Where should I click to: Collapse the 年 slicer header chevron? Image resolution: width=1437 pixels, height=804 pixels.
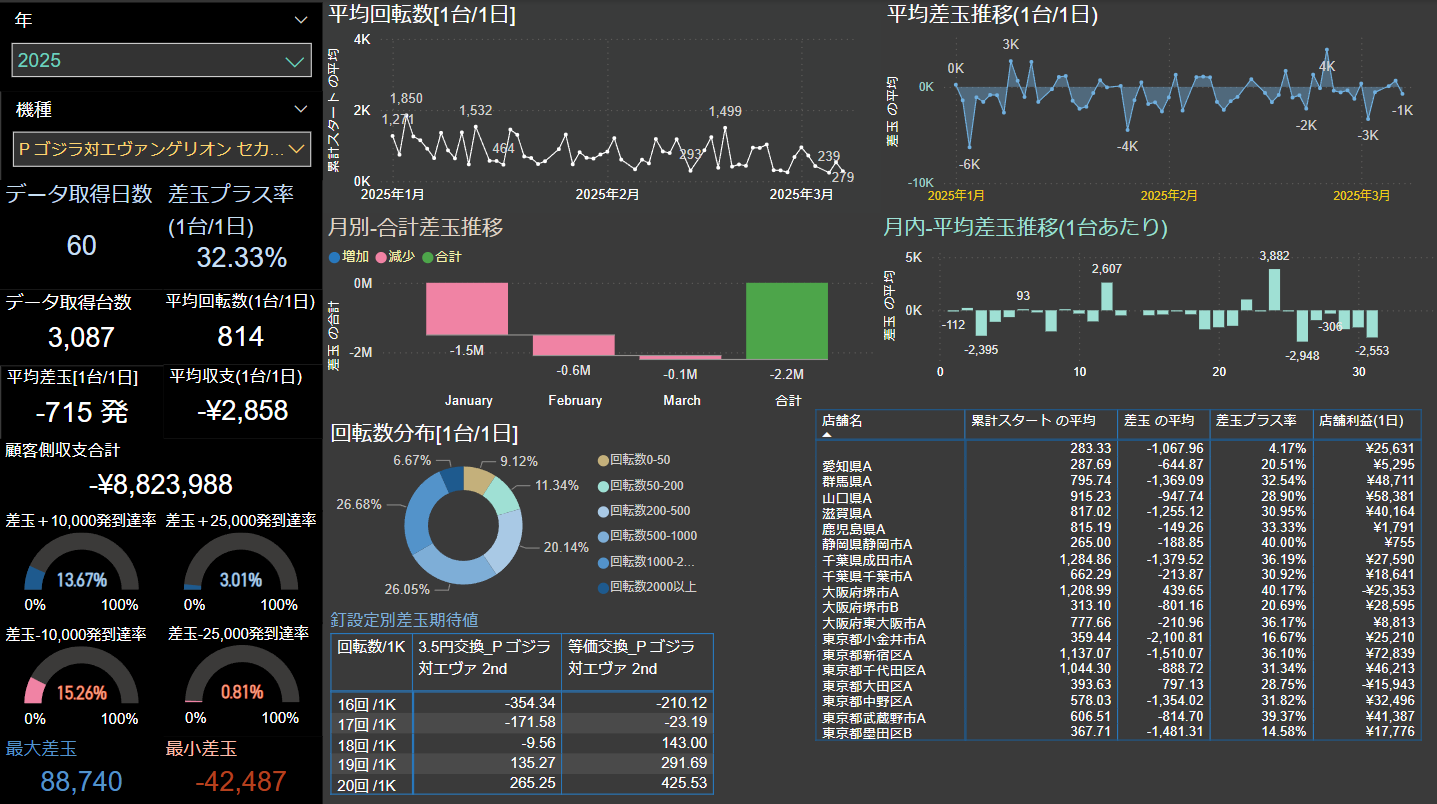pos(301,20)
